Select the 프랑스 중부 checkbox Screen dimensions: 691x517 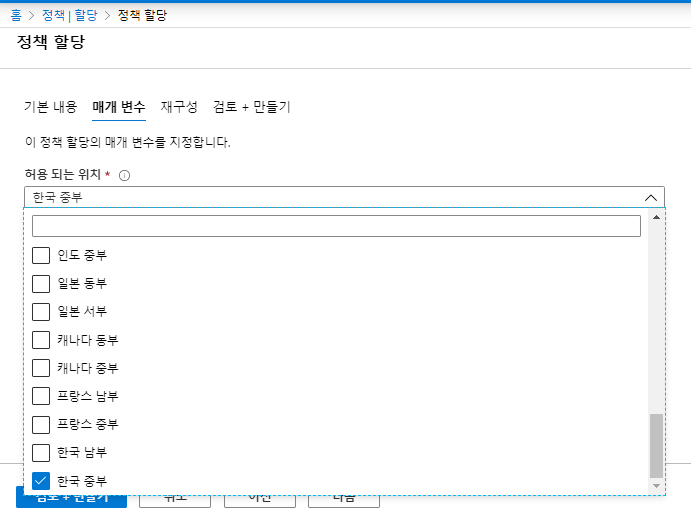(x=41, y=424)
